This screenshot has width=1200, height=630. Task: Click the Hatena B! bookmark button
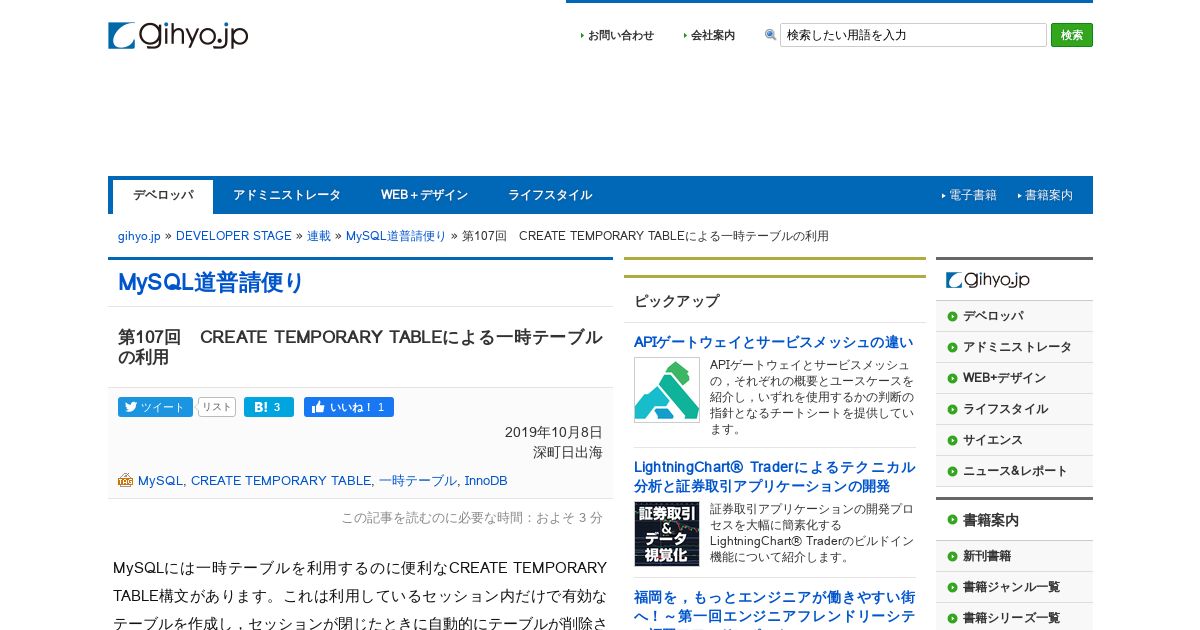tap(269, 407)
